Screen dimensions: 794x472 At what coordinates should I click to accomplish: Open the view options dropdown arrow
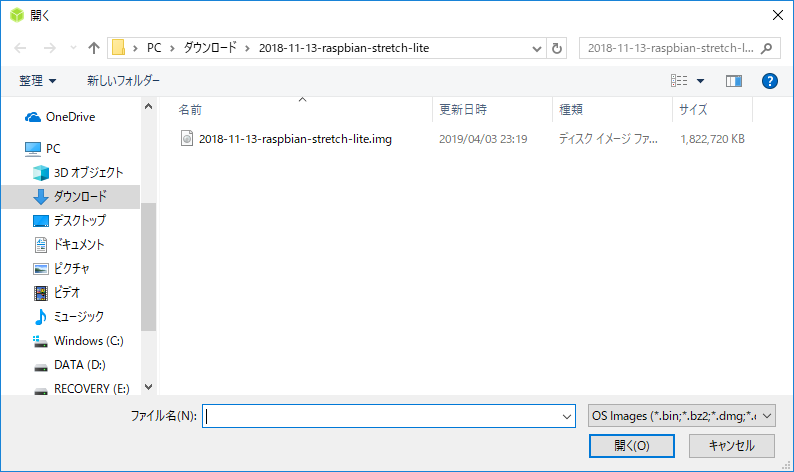pos(700,81)
